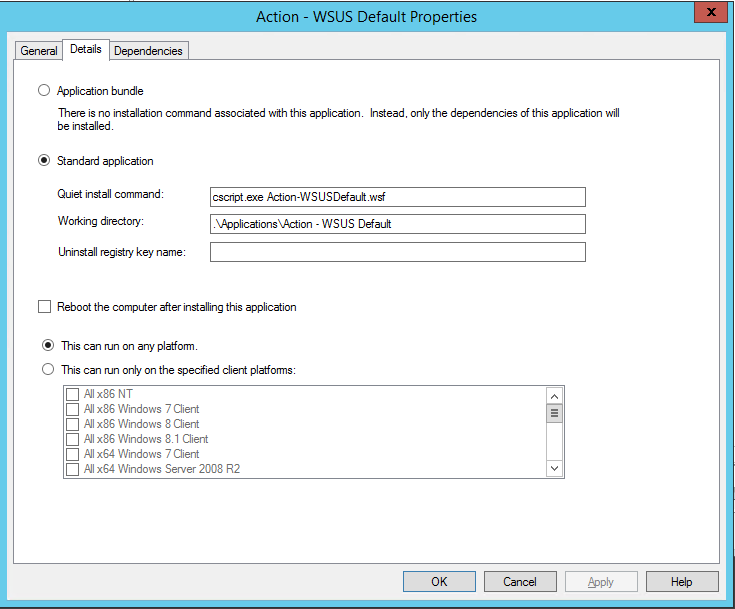Choose the Standard application radio button
This screenshot has height=609, width=735.
click(44, 161)
